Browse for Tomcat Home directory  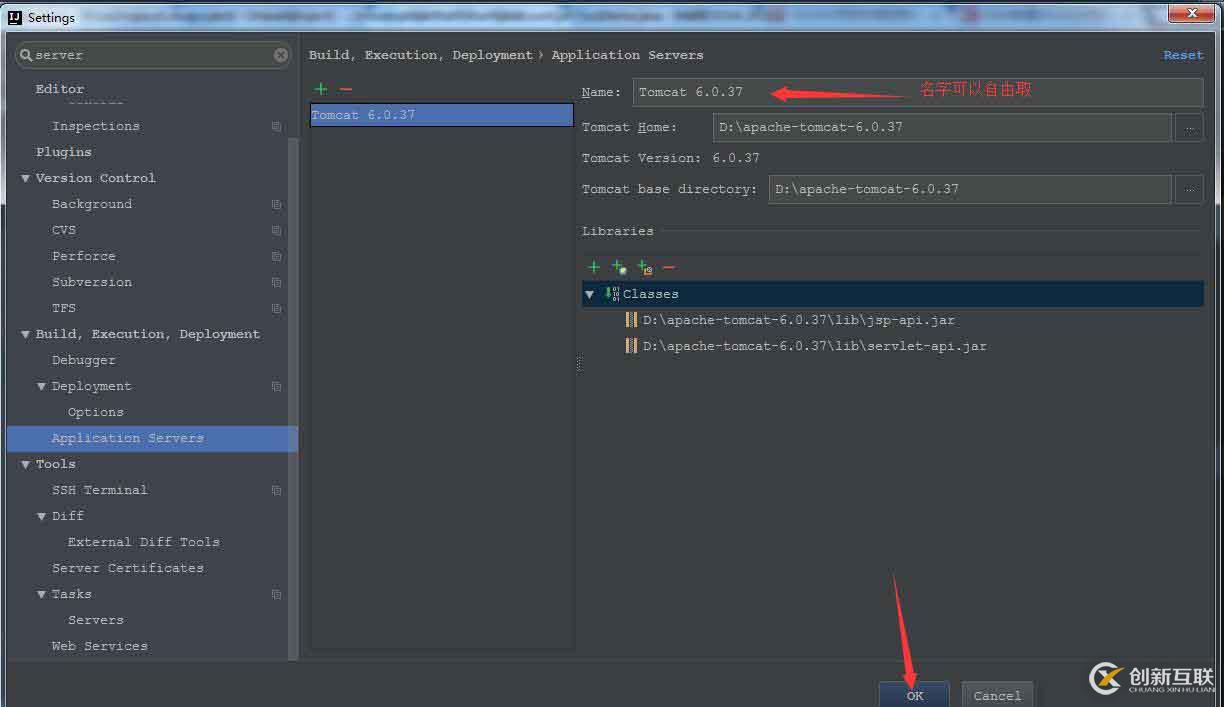[1189, 127]
